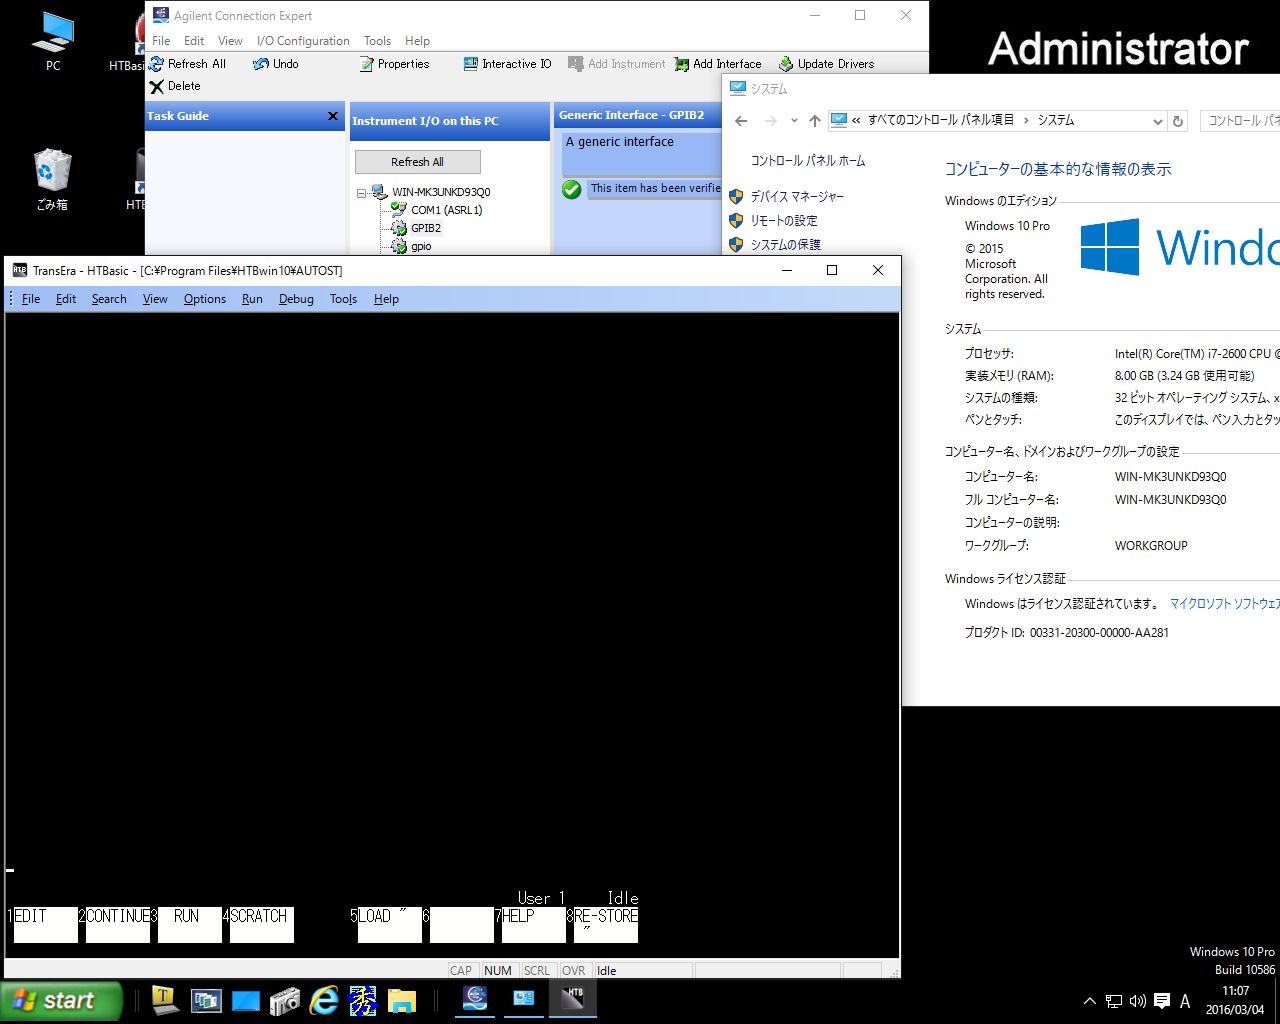Open volume control in system tray
Image resolution: width=1280 pixels, height=1024 pixels.
1138,1001
